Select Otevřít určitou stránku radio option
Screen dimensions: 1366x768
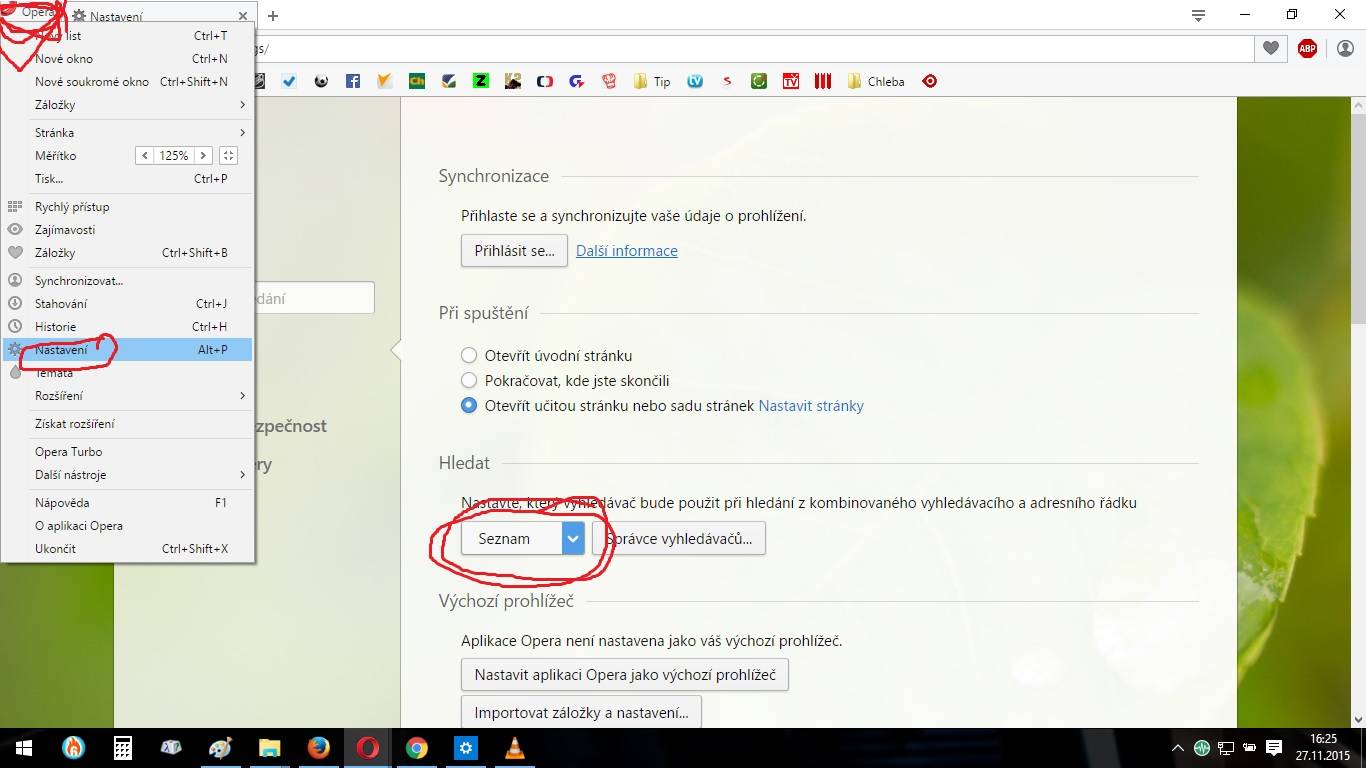point(469,405)
